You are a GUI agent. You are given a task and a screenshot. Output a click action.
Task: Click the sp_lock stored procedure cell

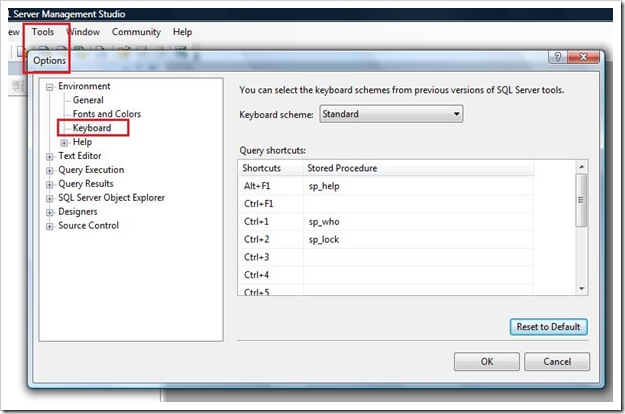click(x=418, y=239)
